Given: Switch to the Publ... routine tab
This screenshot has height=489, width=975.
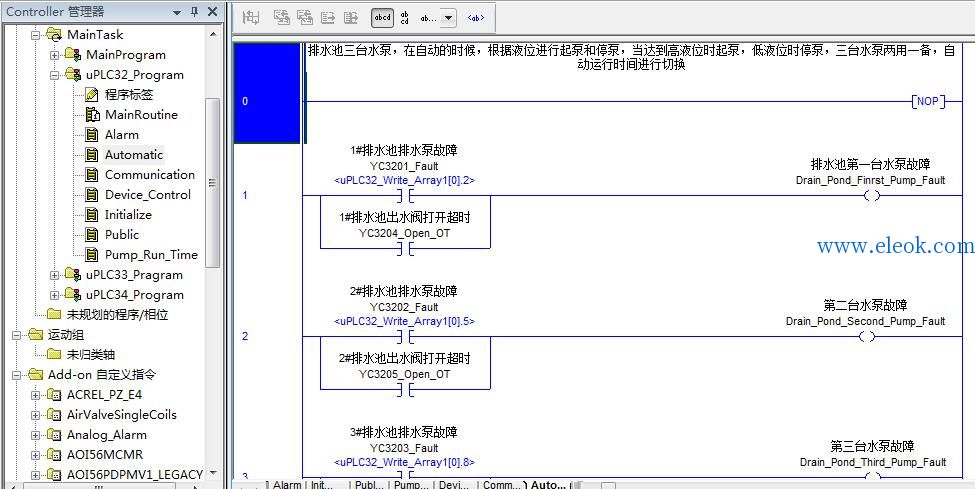Looking at the screenshot, I should click(371, 485).
